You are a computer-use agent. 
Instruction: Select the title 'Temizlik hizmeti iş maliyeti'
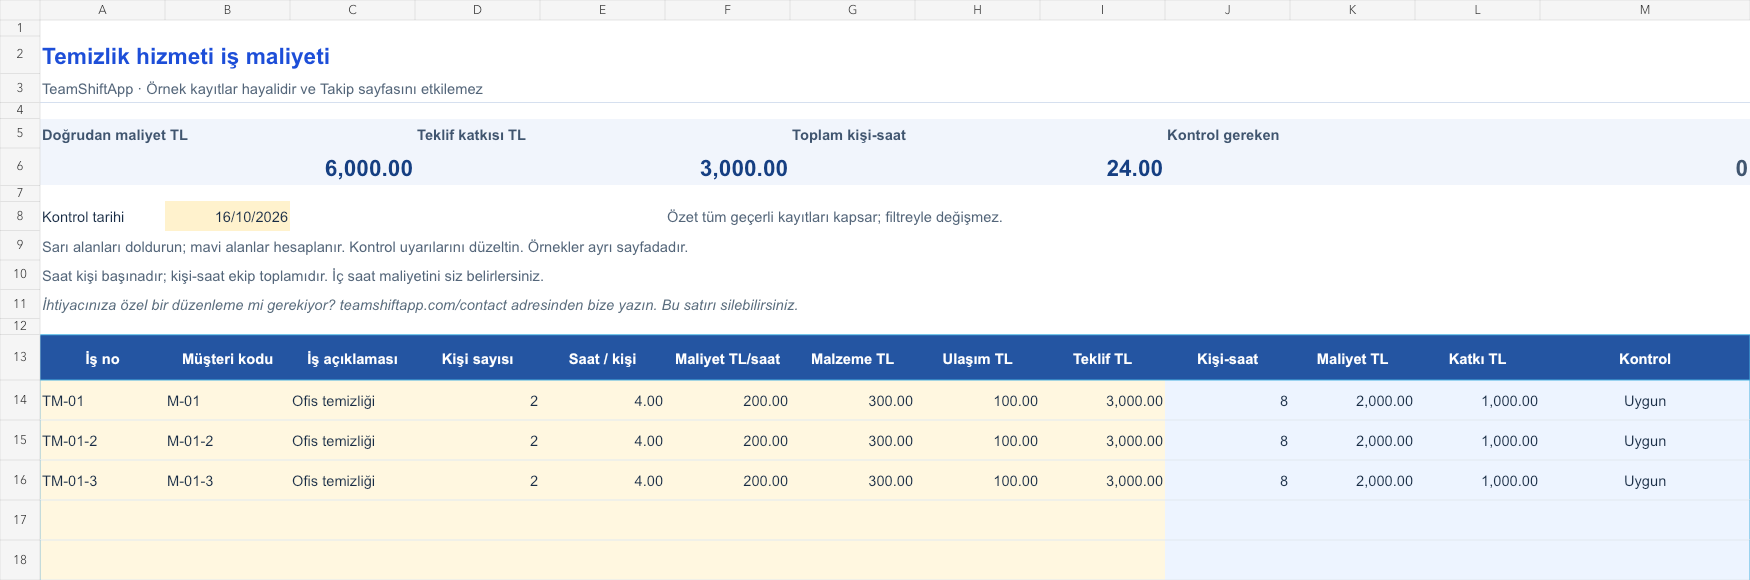pos(186,57)
